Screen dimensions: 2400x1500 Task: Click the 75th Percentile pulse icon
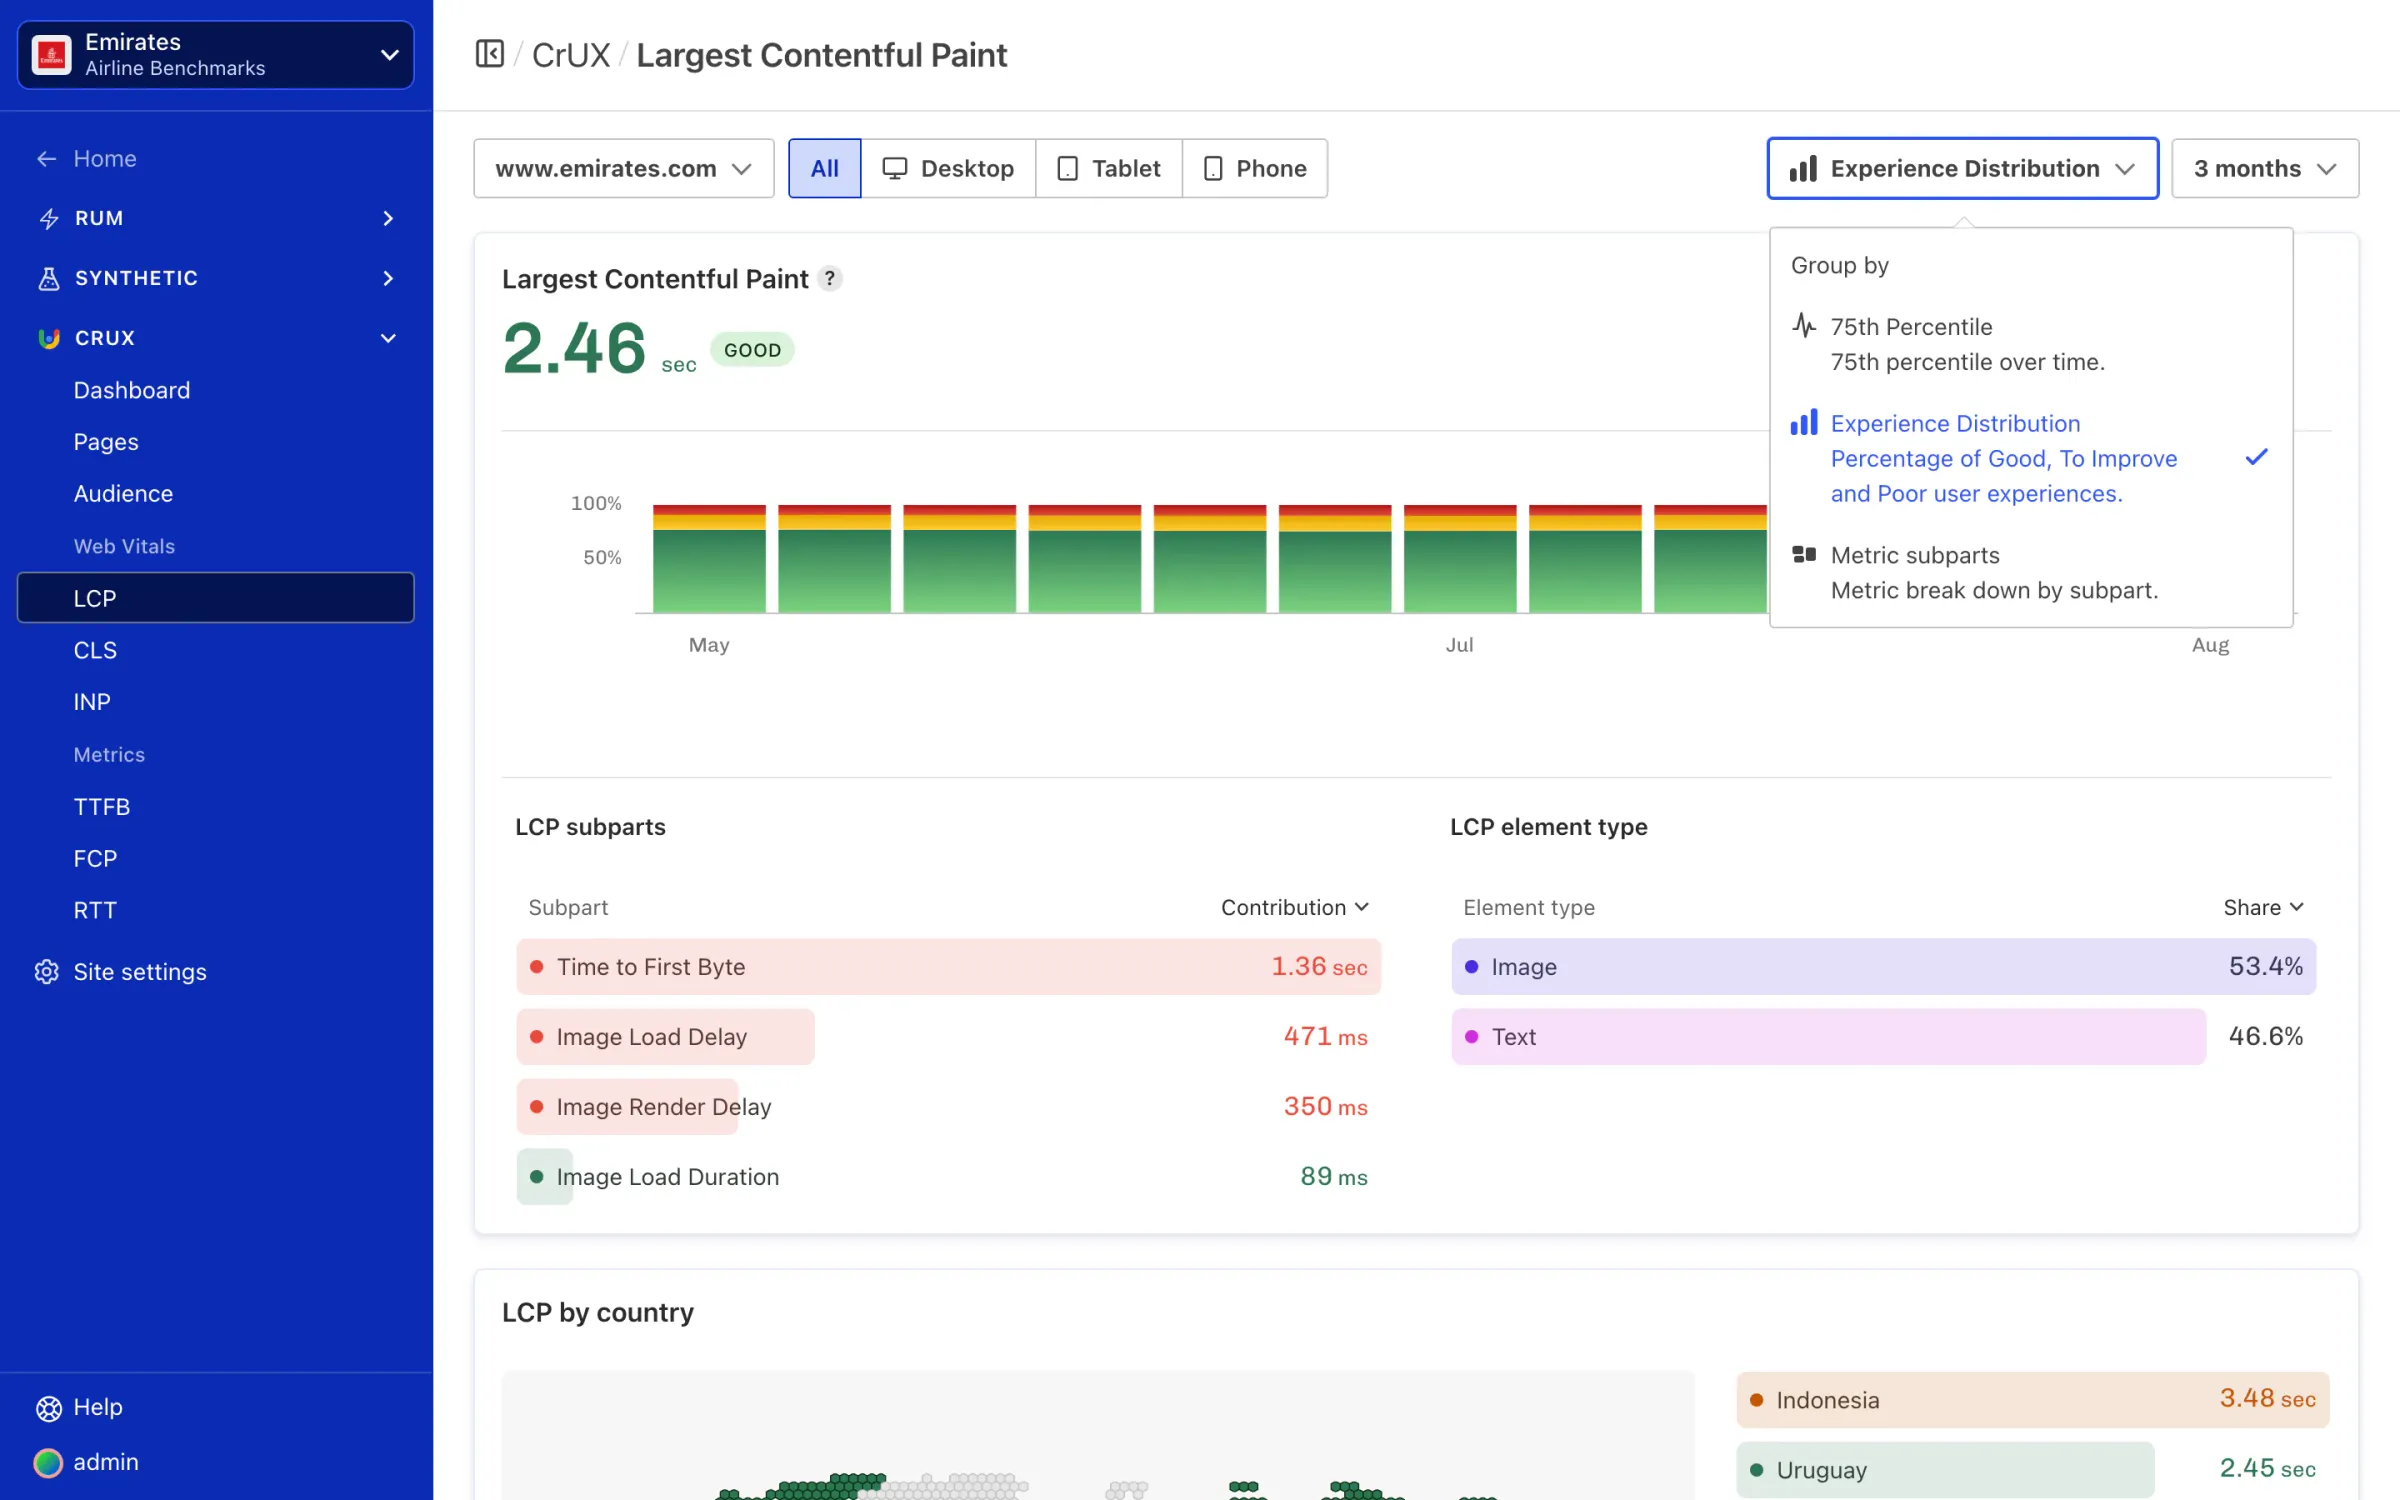(1804, 326)
